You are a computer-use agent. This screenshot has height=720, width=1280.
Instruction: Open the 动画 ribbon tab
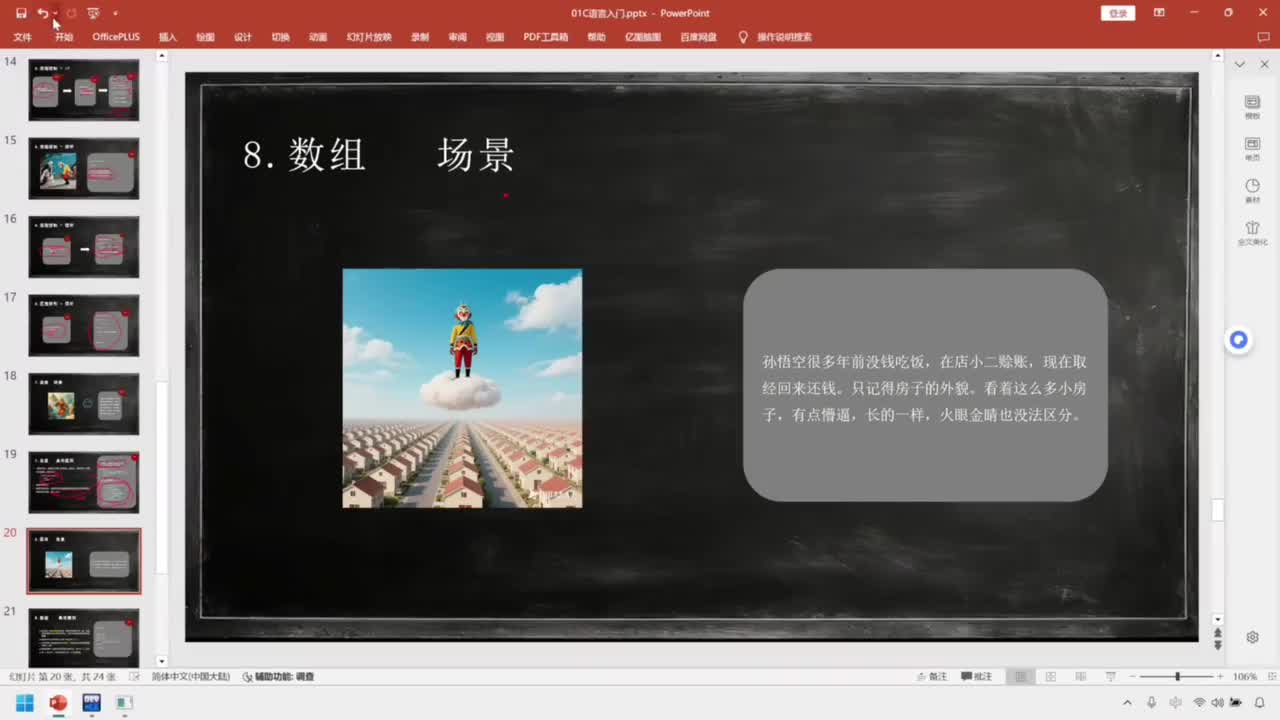(x=318, y=37)
